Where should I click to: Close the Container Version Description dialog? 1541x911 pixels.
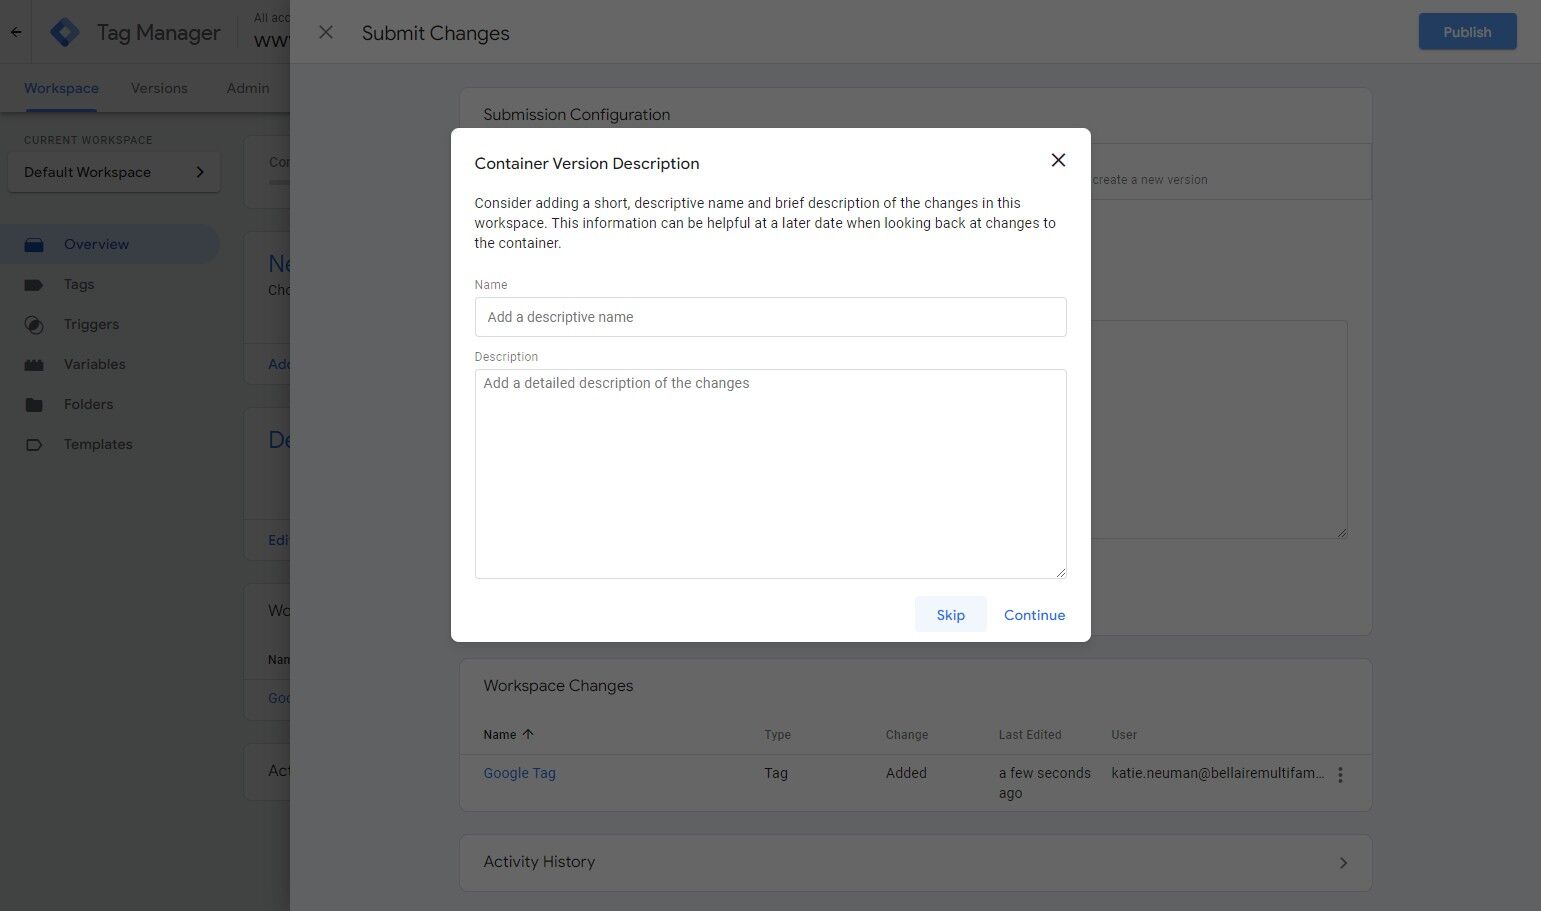pos(1058,160)
